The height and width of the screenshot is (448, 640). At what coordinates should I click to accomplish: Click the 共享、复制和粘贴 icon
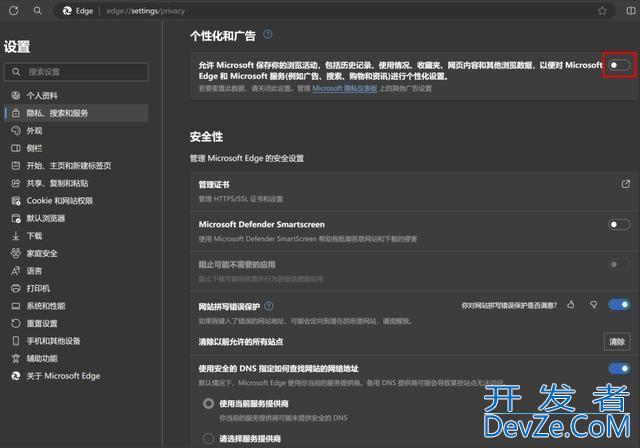pos(16,183)
